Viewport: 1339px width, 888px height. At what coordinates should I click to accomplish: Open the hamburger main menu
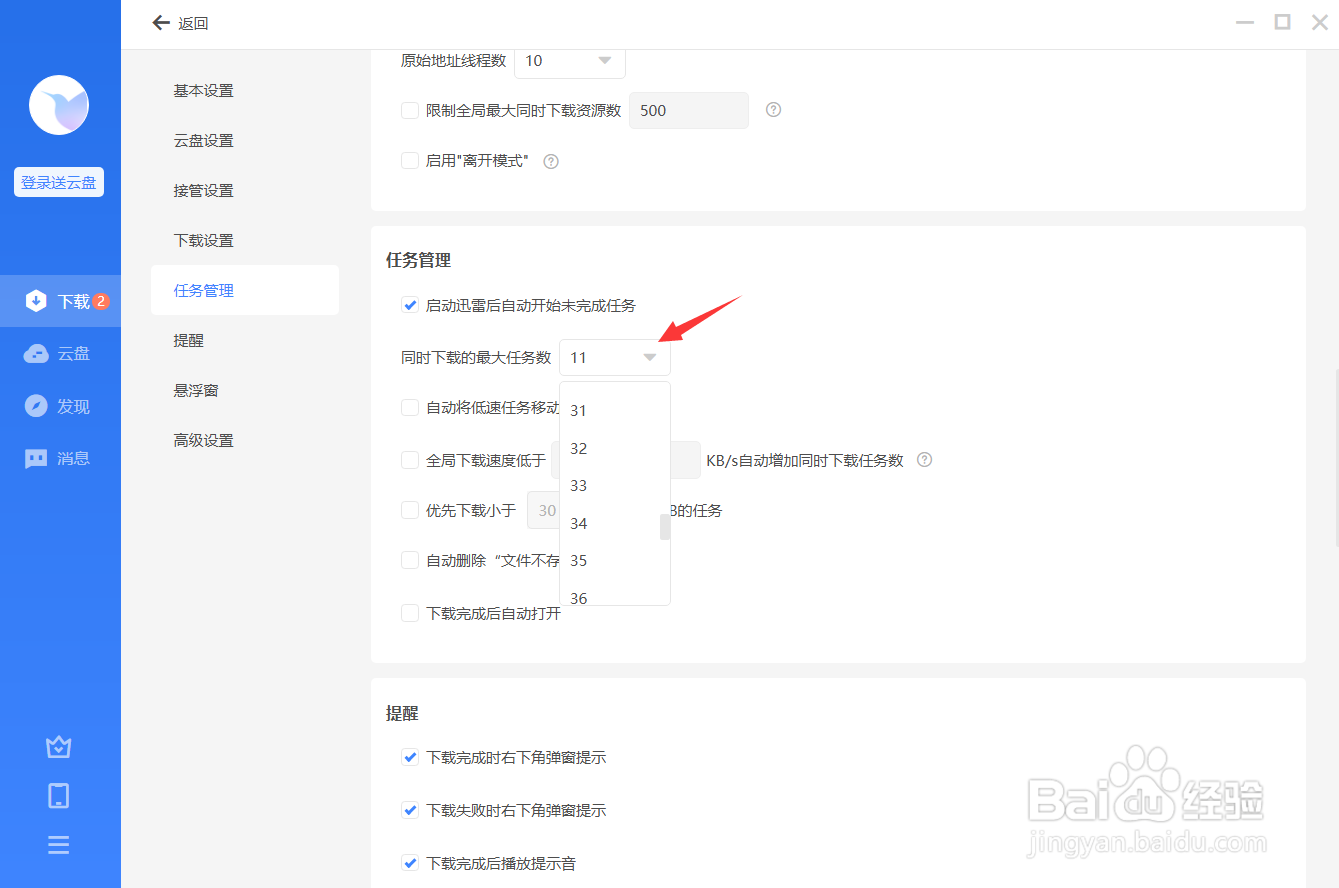click(59, 845)
